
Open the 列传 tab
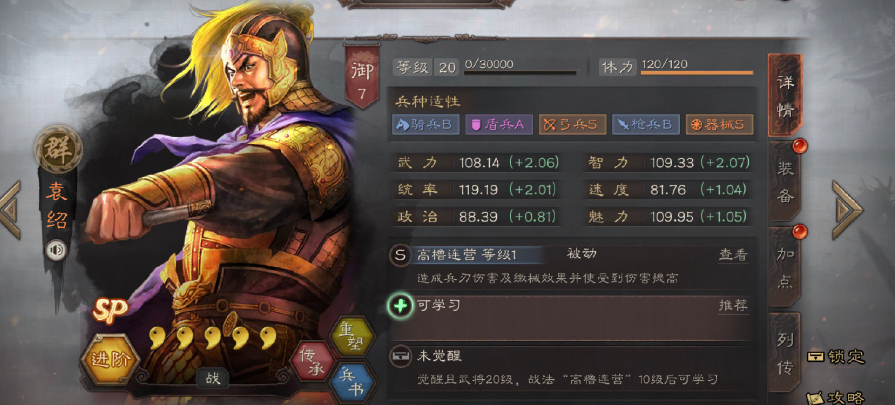pos(785,353)
